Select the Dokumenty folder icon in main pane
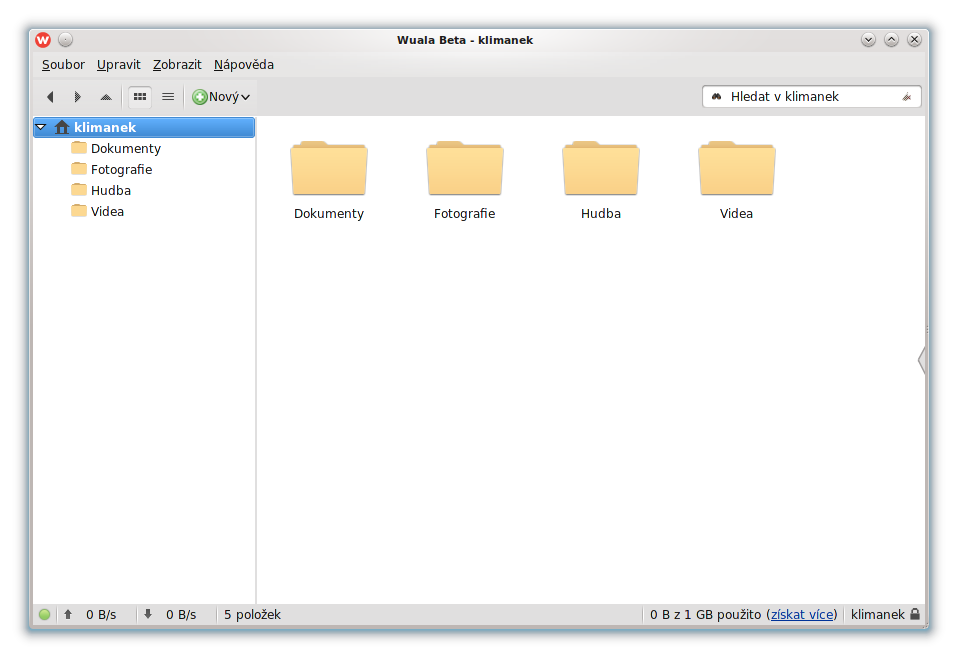The width and height of the screenshot is (958, 658). pyautogui.click(x=329, y=169)
